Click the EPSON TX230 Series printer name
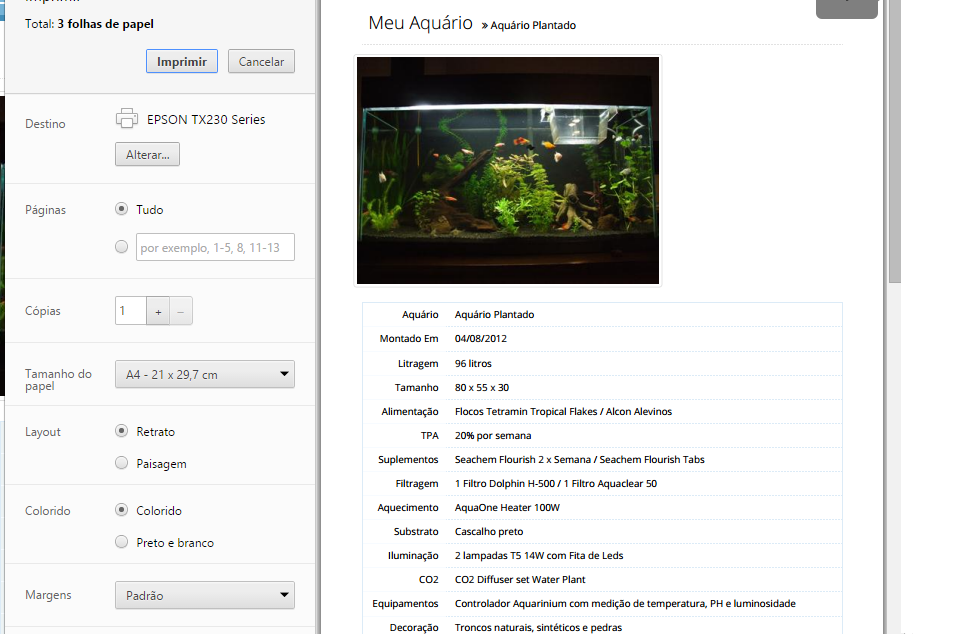The width and height of the screenshot is (958, 634). click(206, 120)
